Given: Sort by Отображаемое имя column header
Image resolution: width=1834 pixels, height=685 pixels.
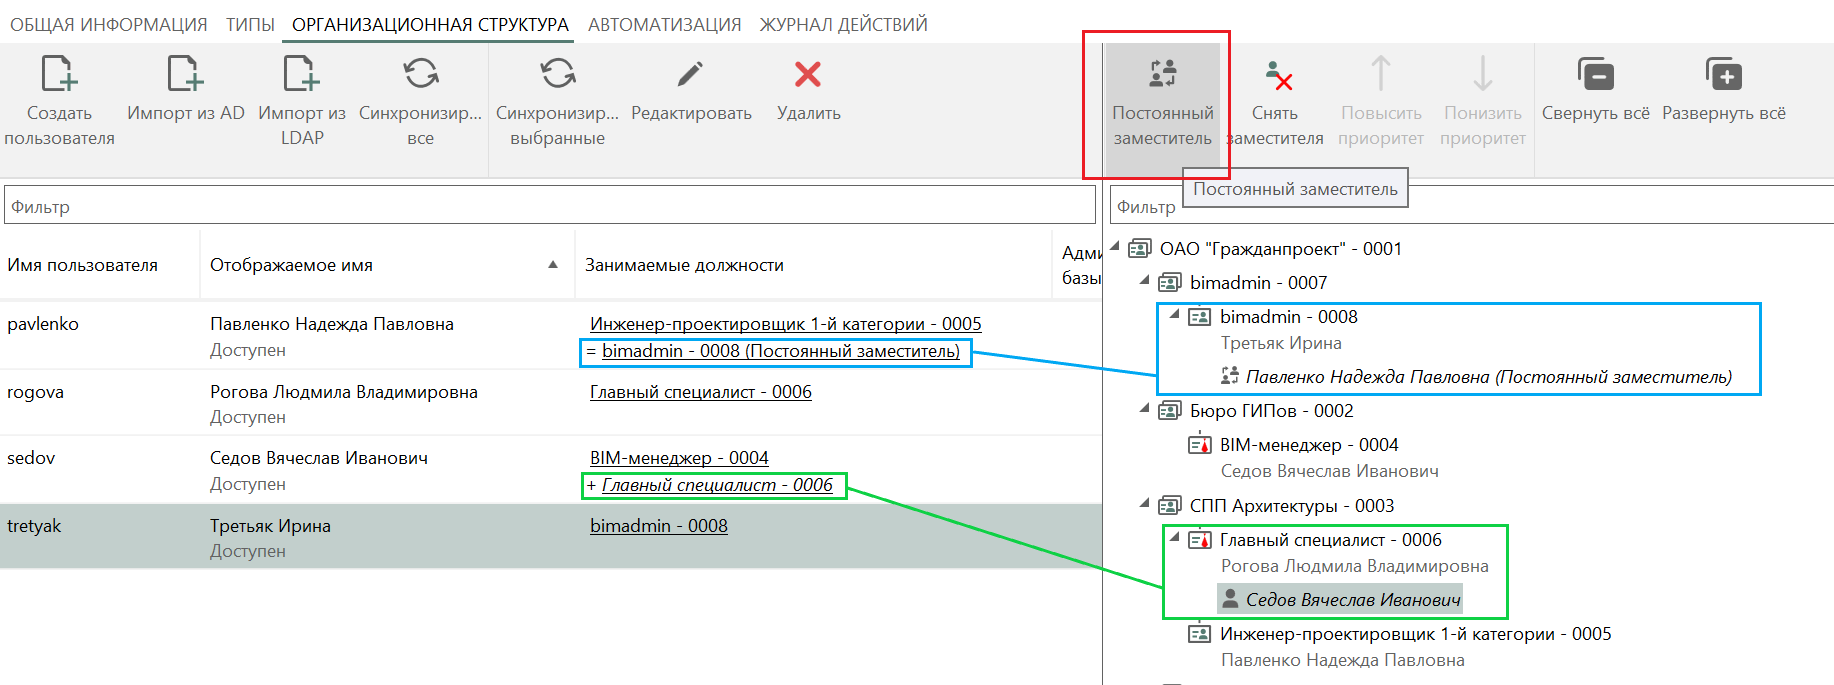Looking at the screenshot, I should 291,265.
